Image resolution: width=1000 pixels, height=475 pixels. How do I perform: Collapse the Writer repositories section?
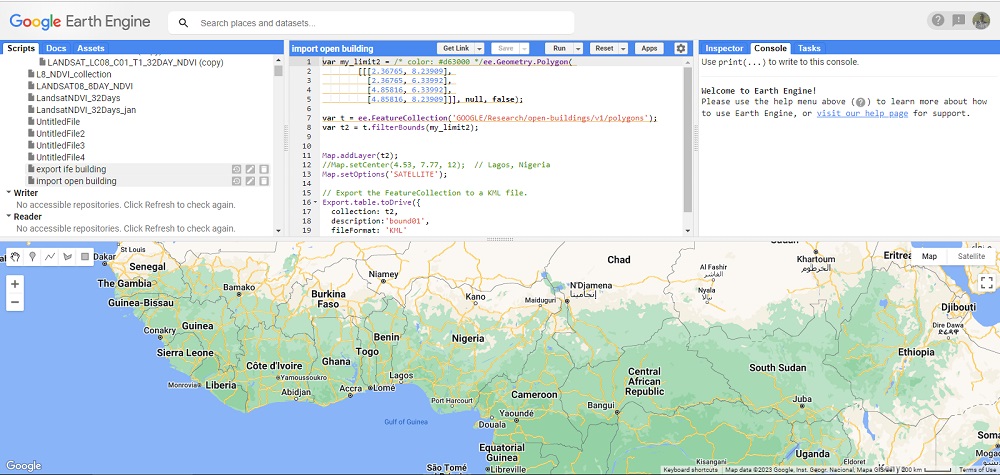[7, 193]
